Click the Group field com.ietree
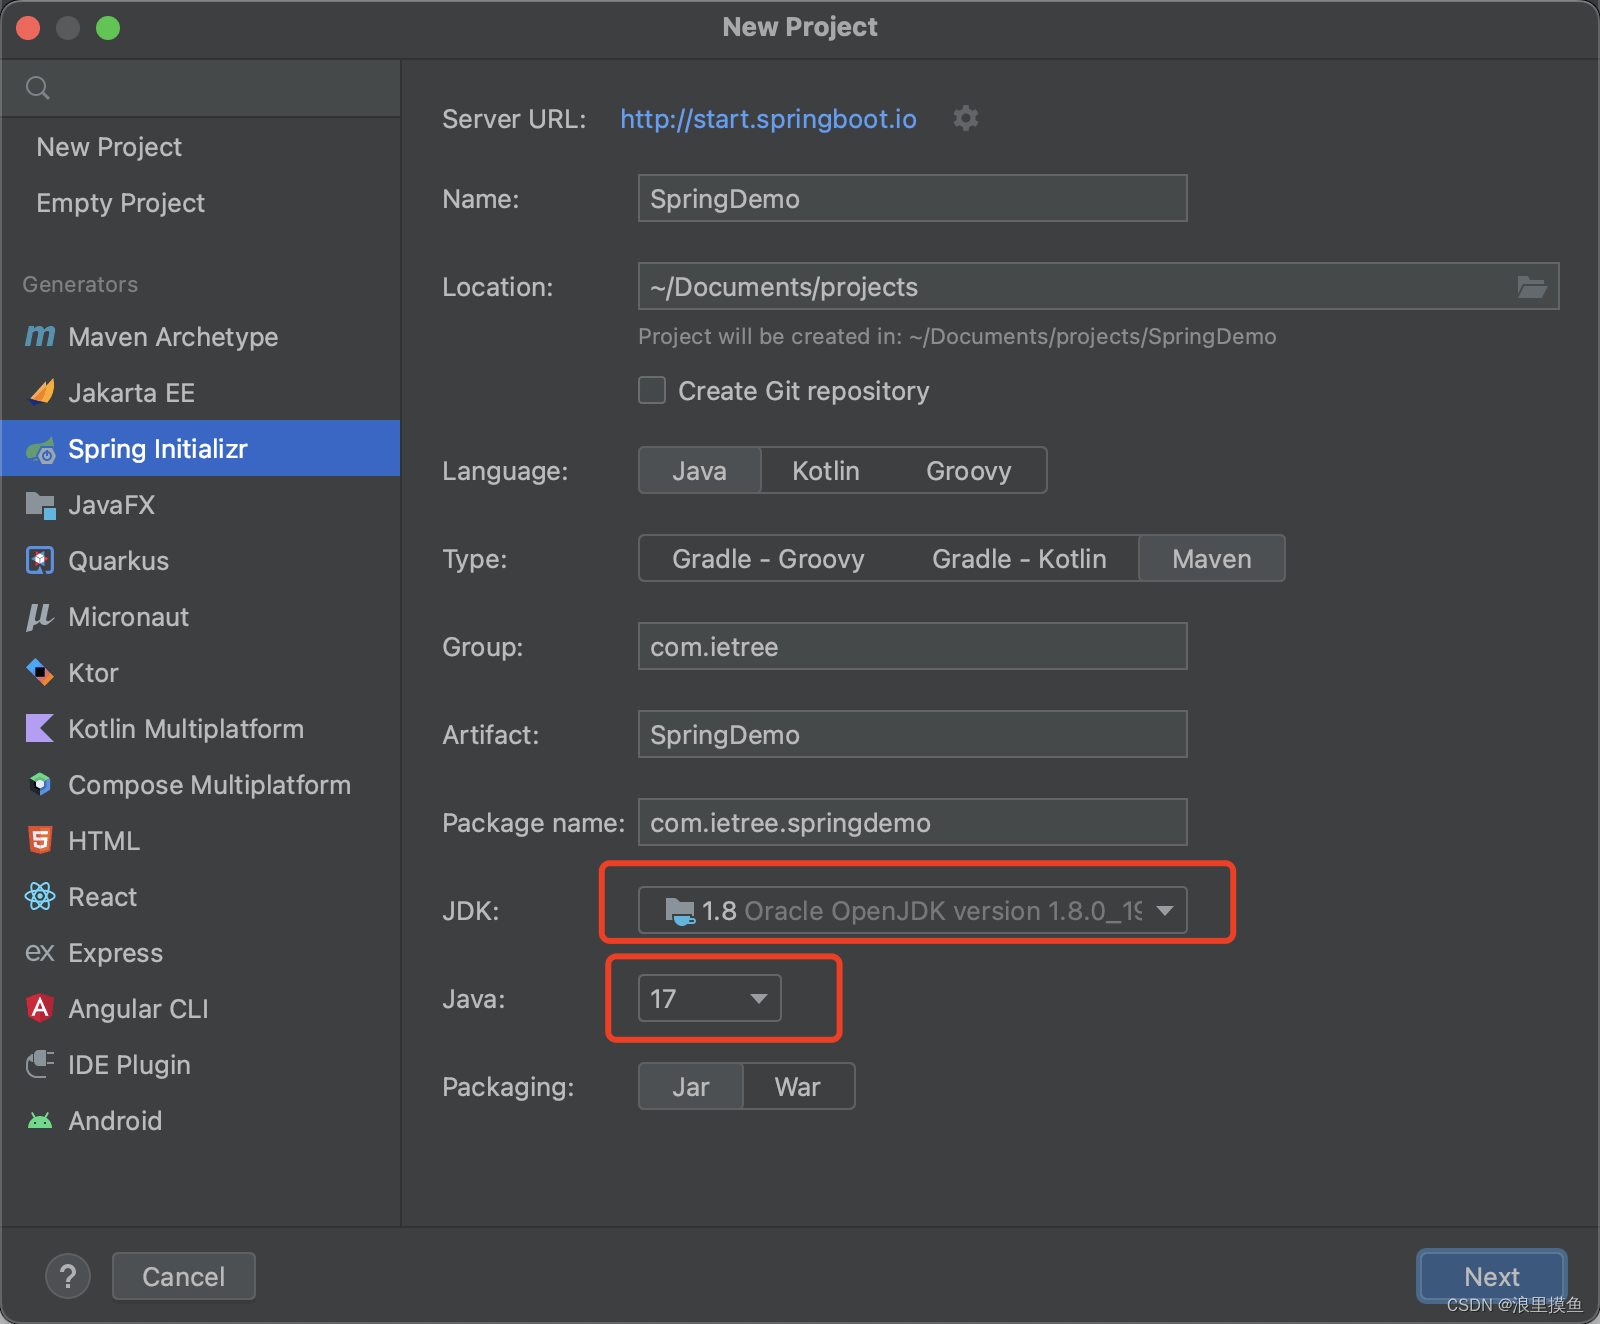The width and height of the screenshot is (1600, 1324). point(912,646)
